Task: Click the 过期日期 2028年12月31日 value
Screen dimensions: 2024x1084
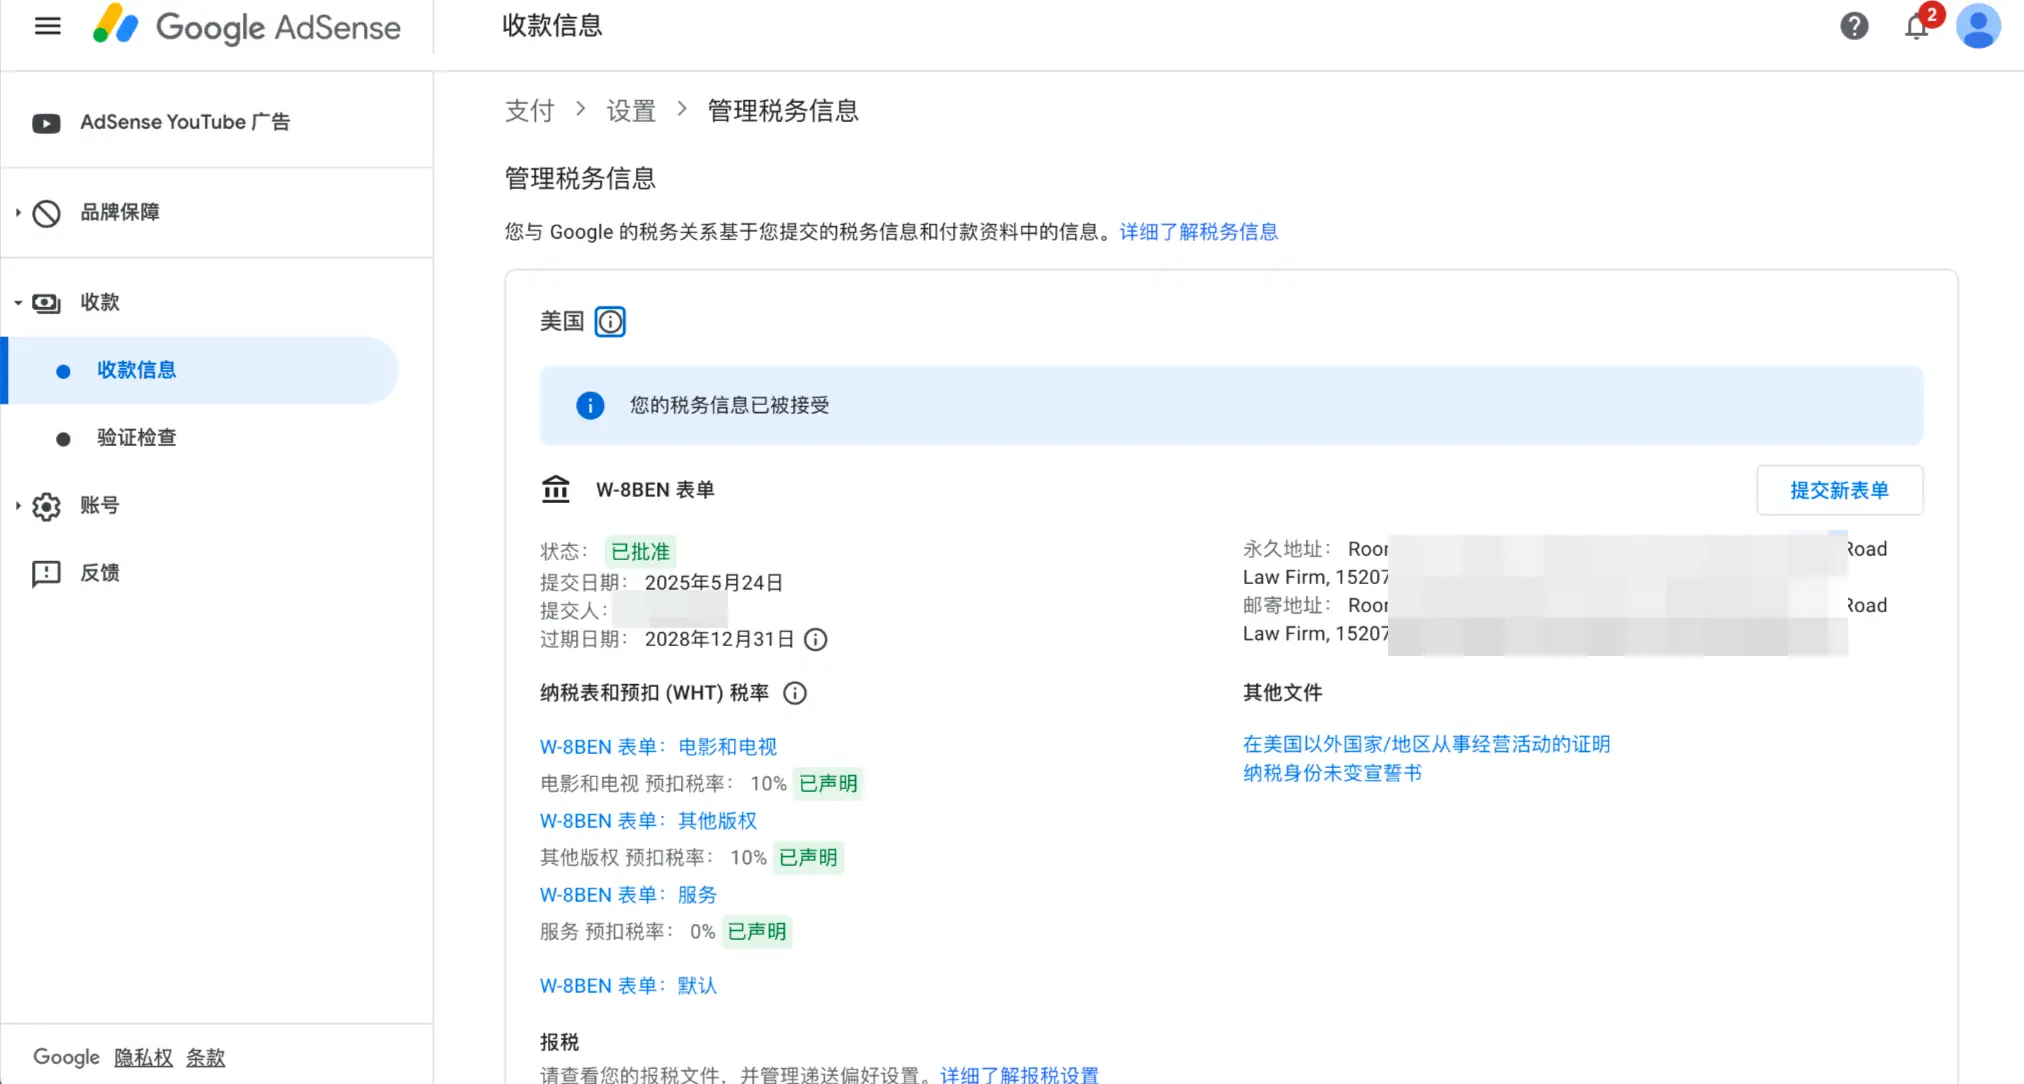Action: [x=720, y=640]
